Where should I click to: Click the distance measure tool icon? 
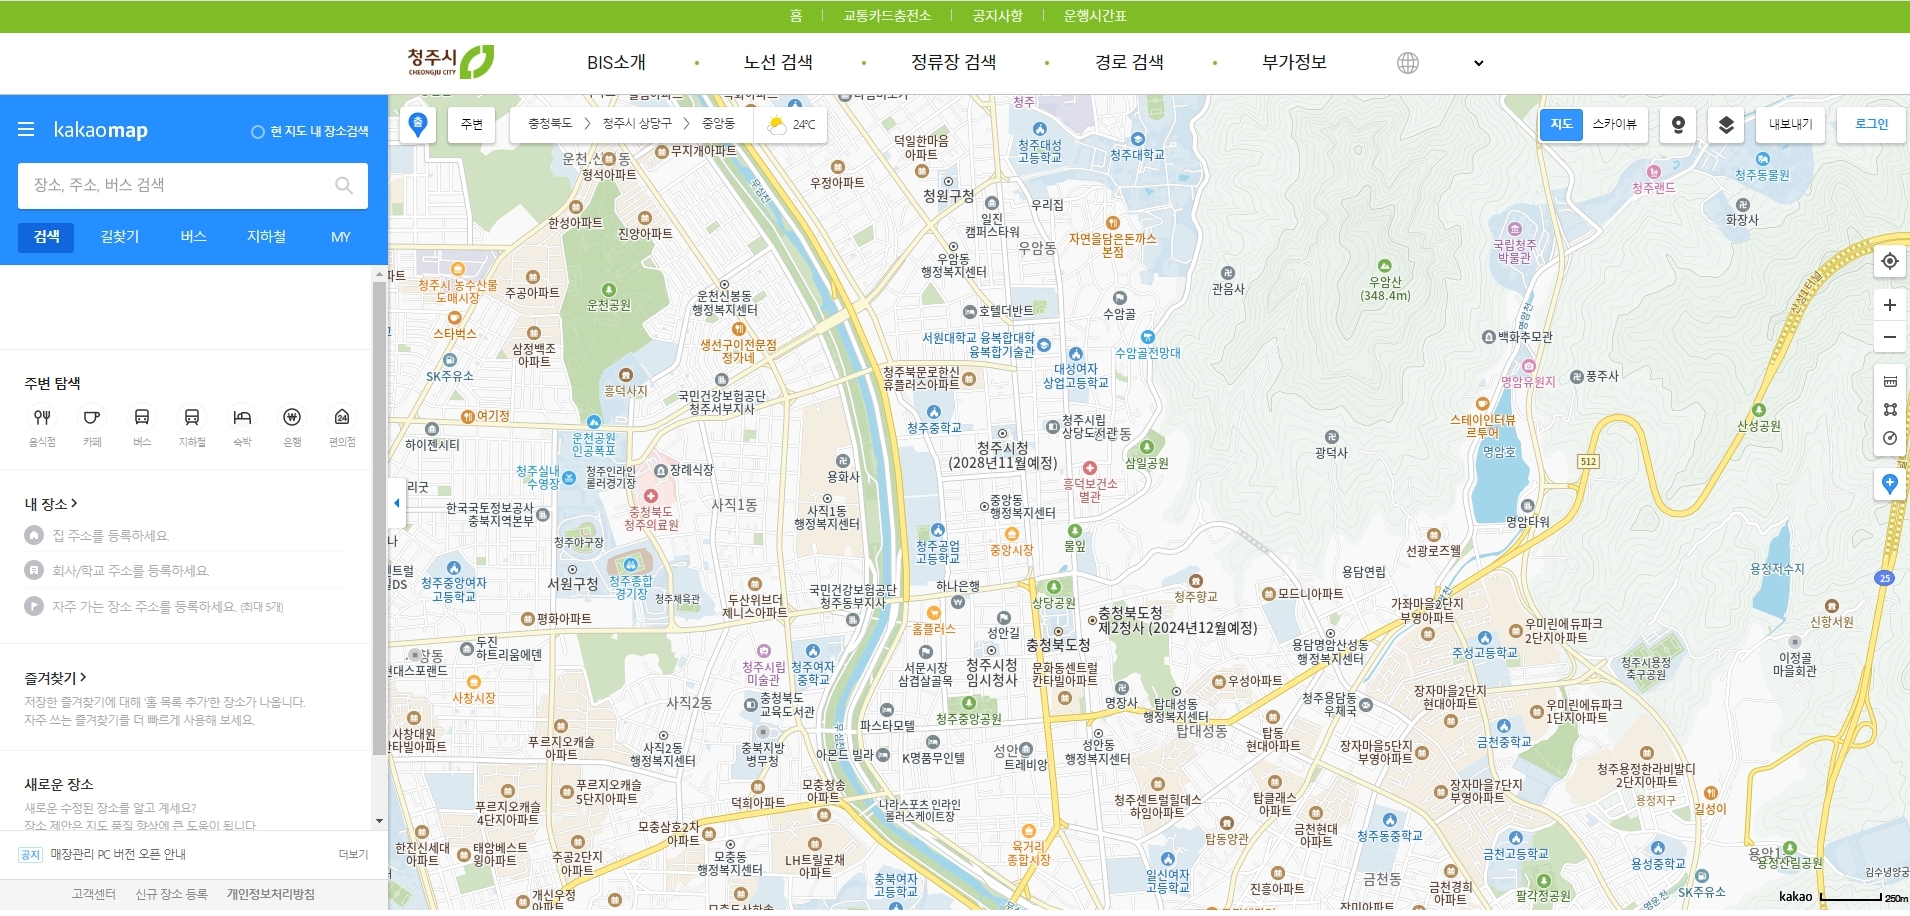click(x=1889, y=382)
